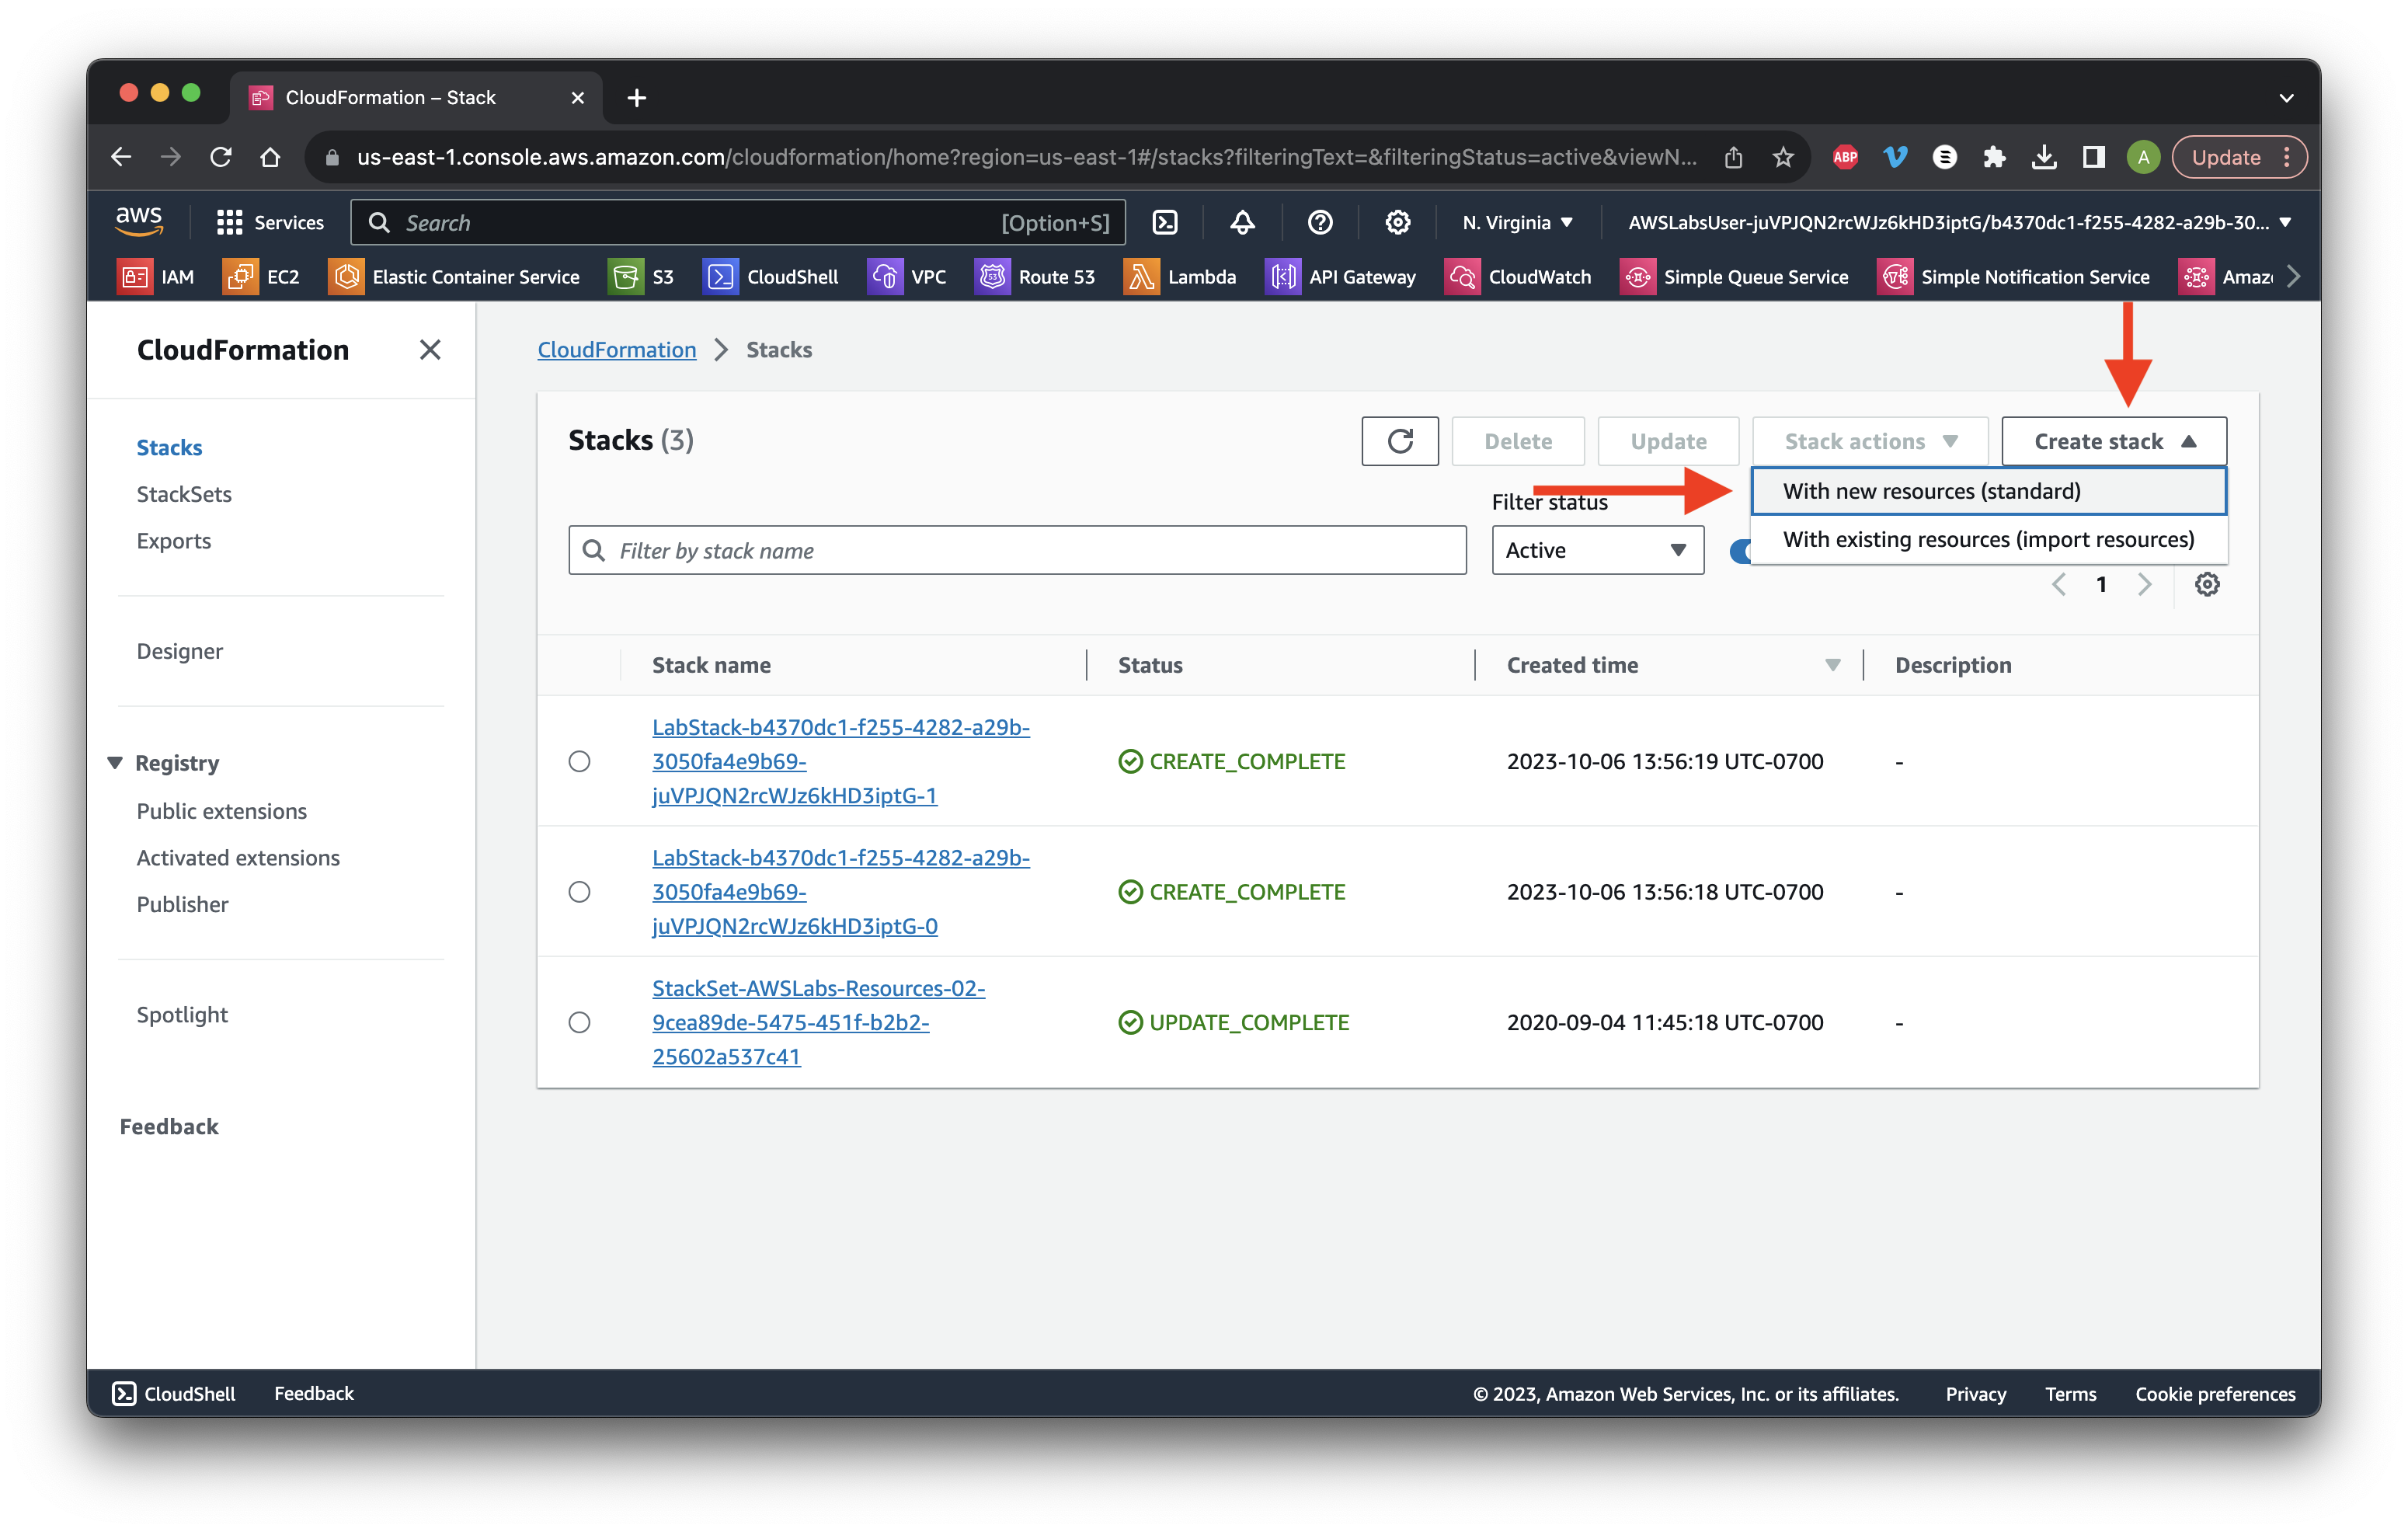Go to next stacks page arrow
This screenshot has width=2408, height=1532.
pyautogui.click(x=2144, y=584)
